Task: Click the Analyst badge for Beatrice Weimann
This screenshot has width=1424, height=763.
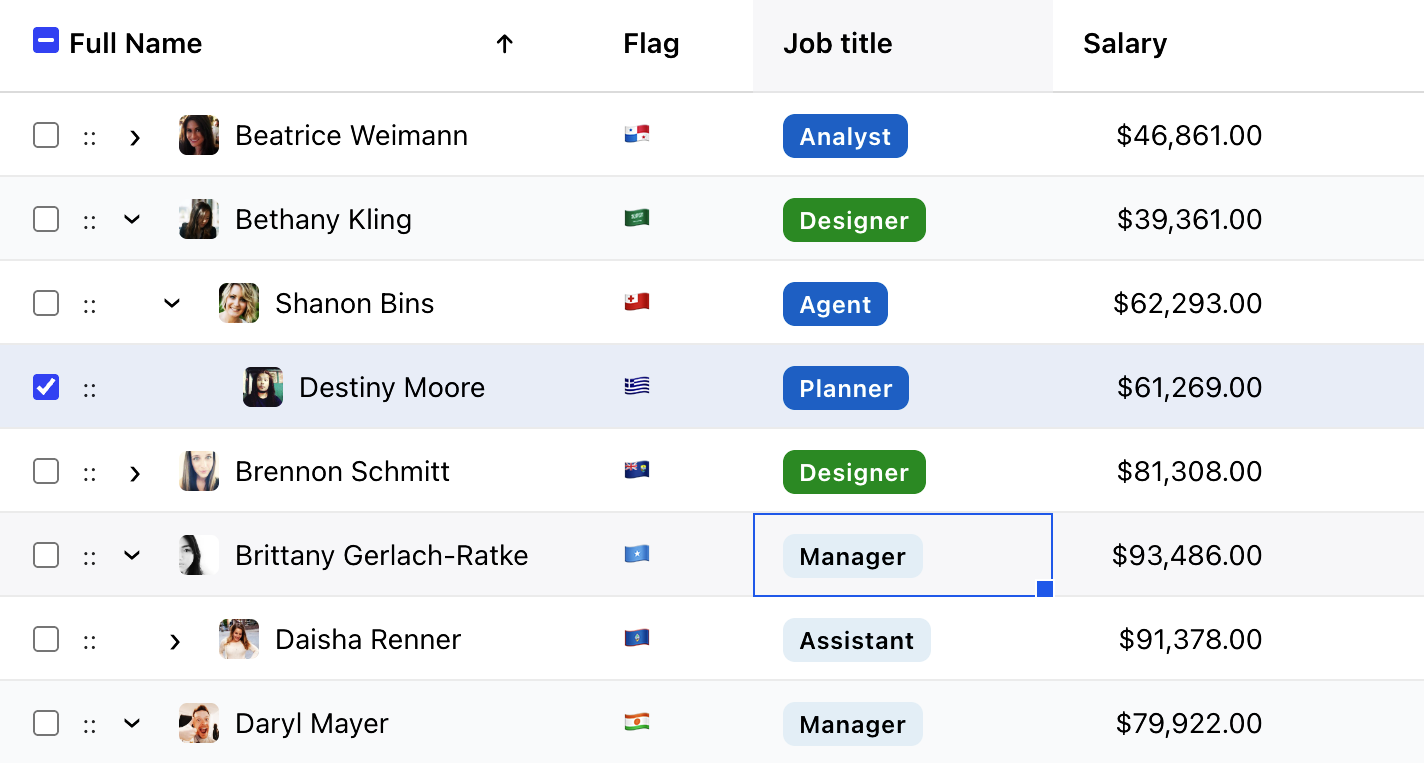Action: click(845, 135)
